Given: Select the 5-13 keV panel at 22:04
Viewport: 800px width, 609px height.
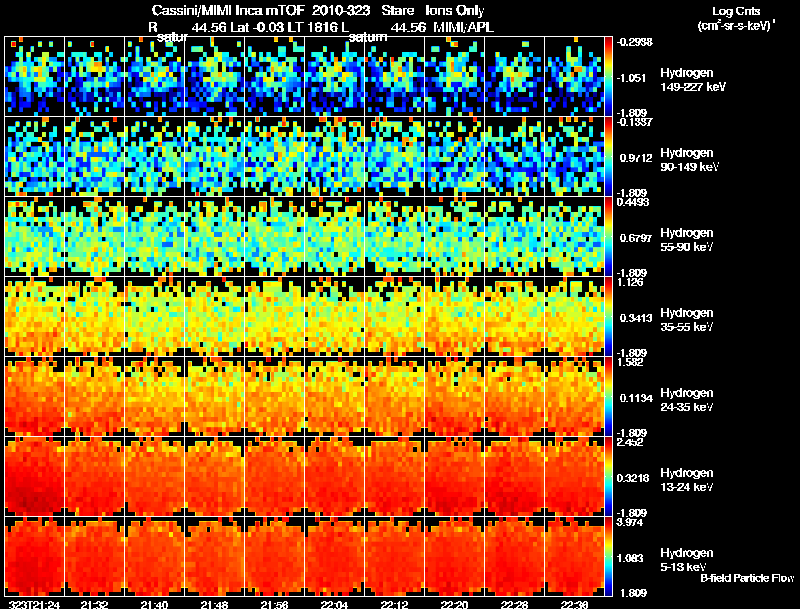Looking at the screenshot, I should click(335, 556).
